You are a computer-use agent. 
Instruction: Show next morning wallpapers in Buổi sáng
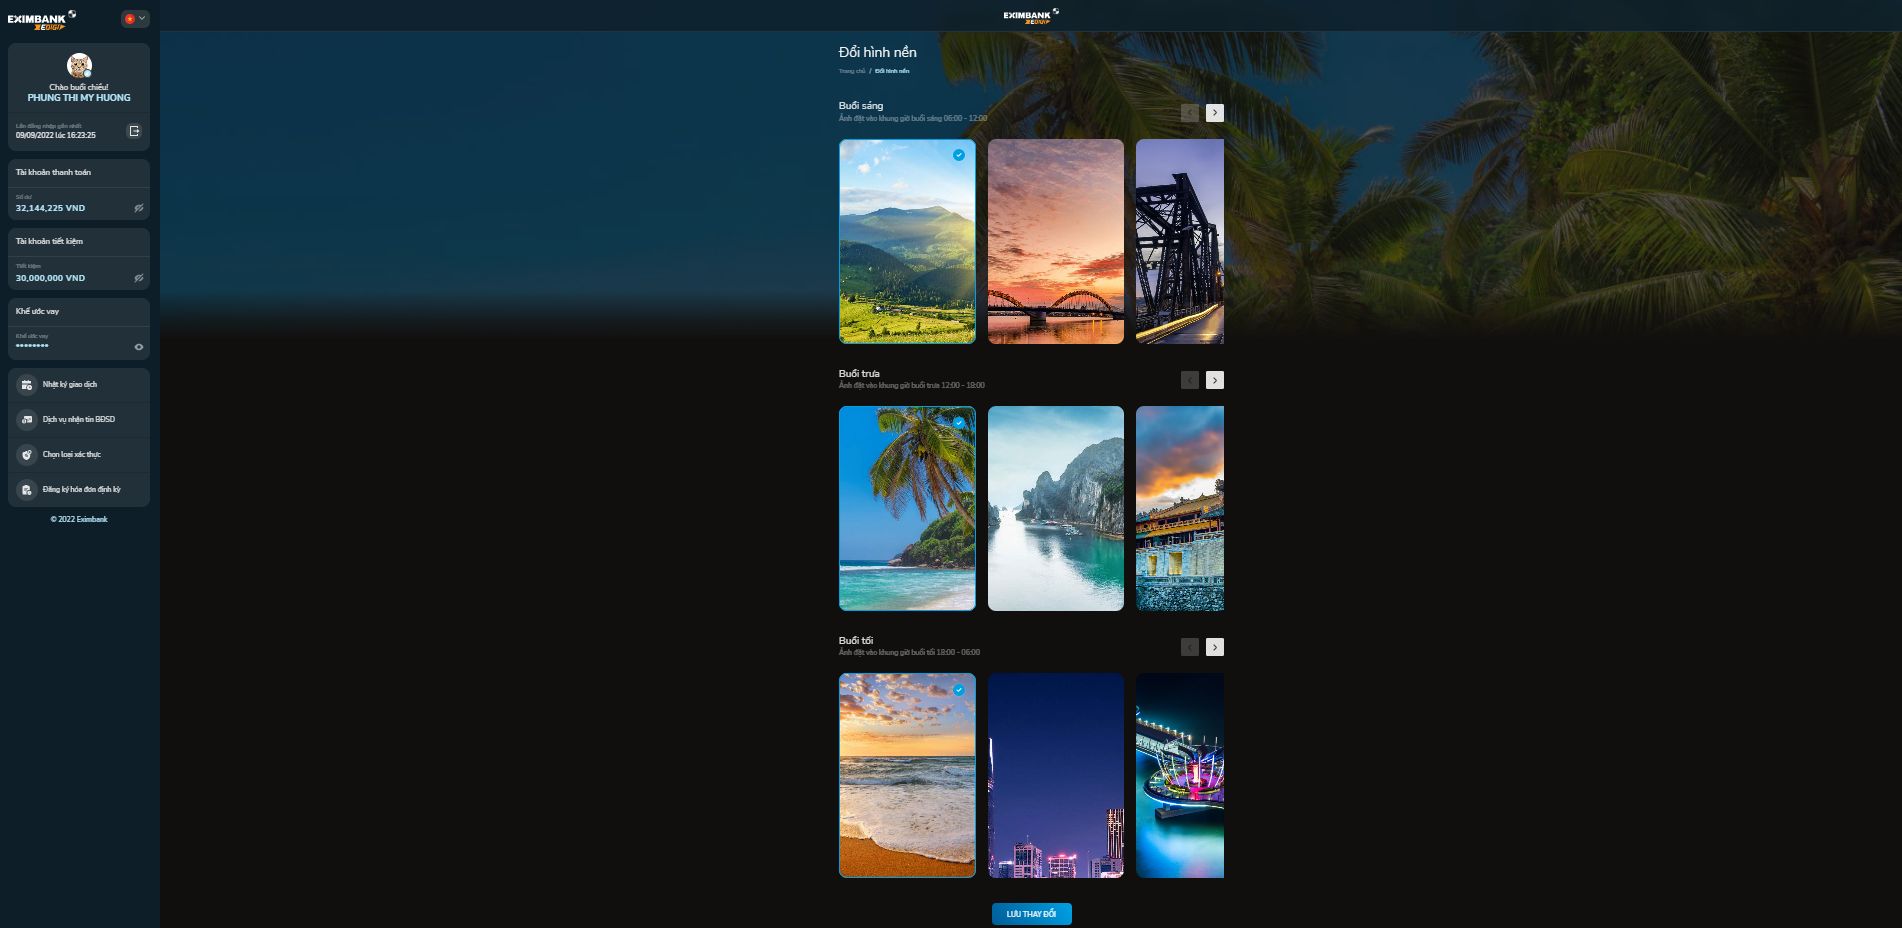[x=1214, y=113]
